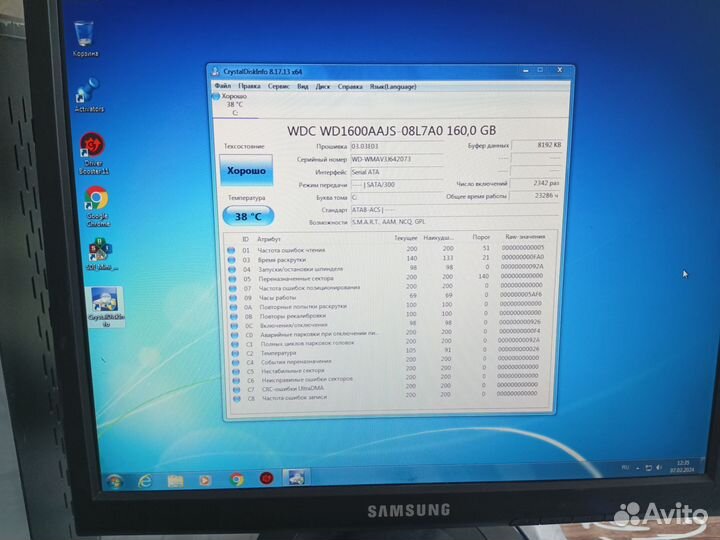Open the Правка menu
This screenshot has width=720, height=540.
pos(249,86)
